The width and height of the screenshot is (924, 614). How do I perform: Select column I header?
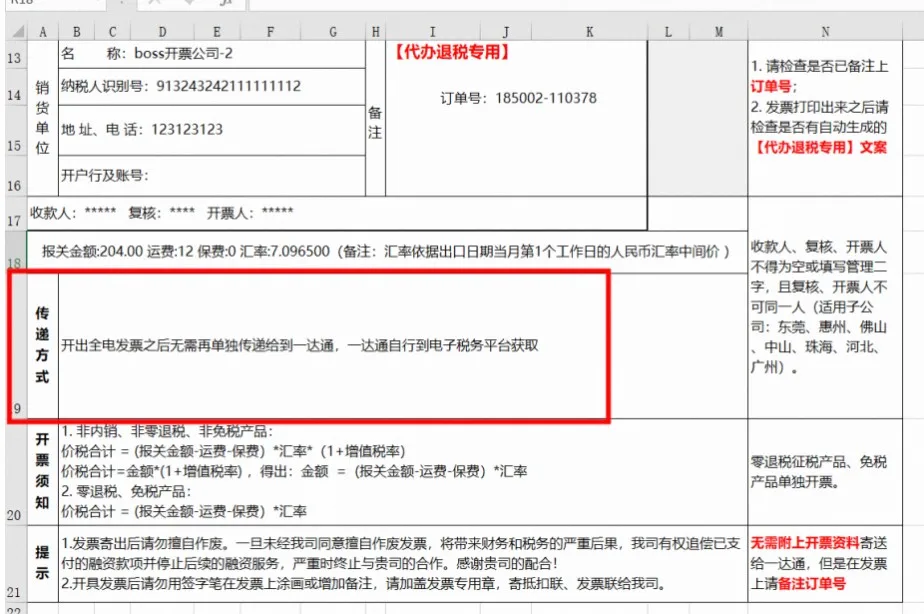433,32
